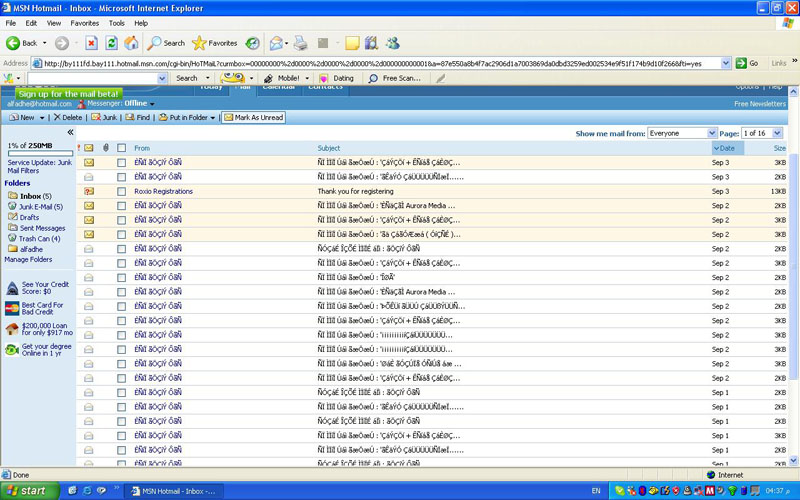Open the Tools menu
Image resolution: width=800 pixels, height=500 pixels.
click(x=116, y=23)
